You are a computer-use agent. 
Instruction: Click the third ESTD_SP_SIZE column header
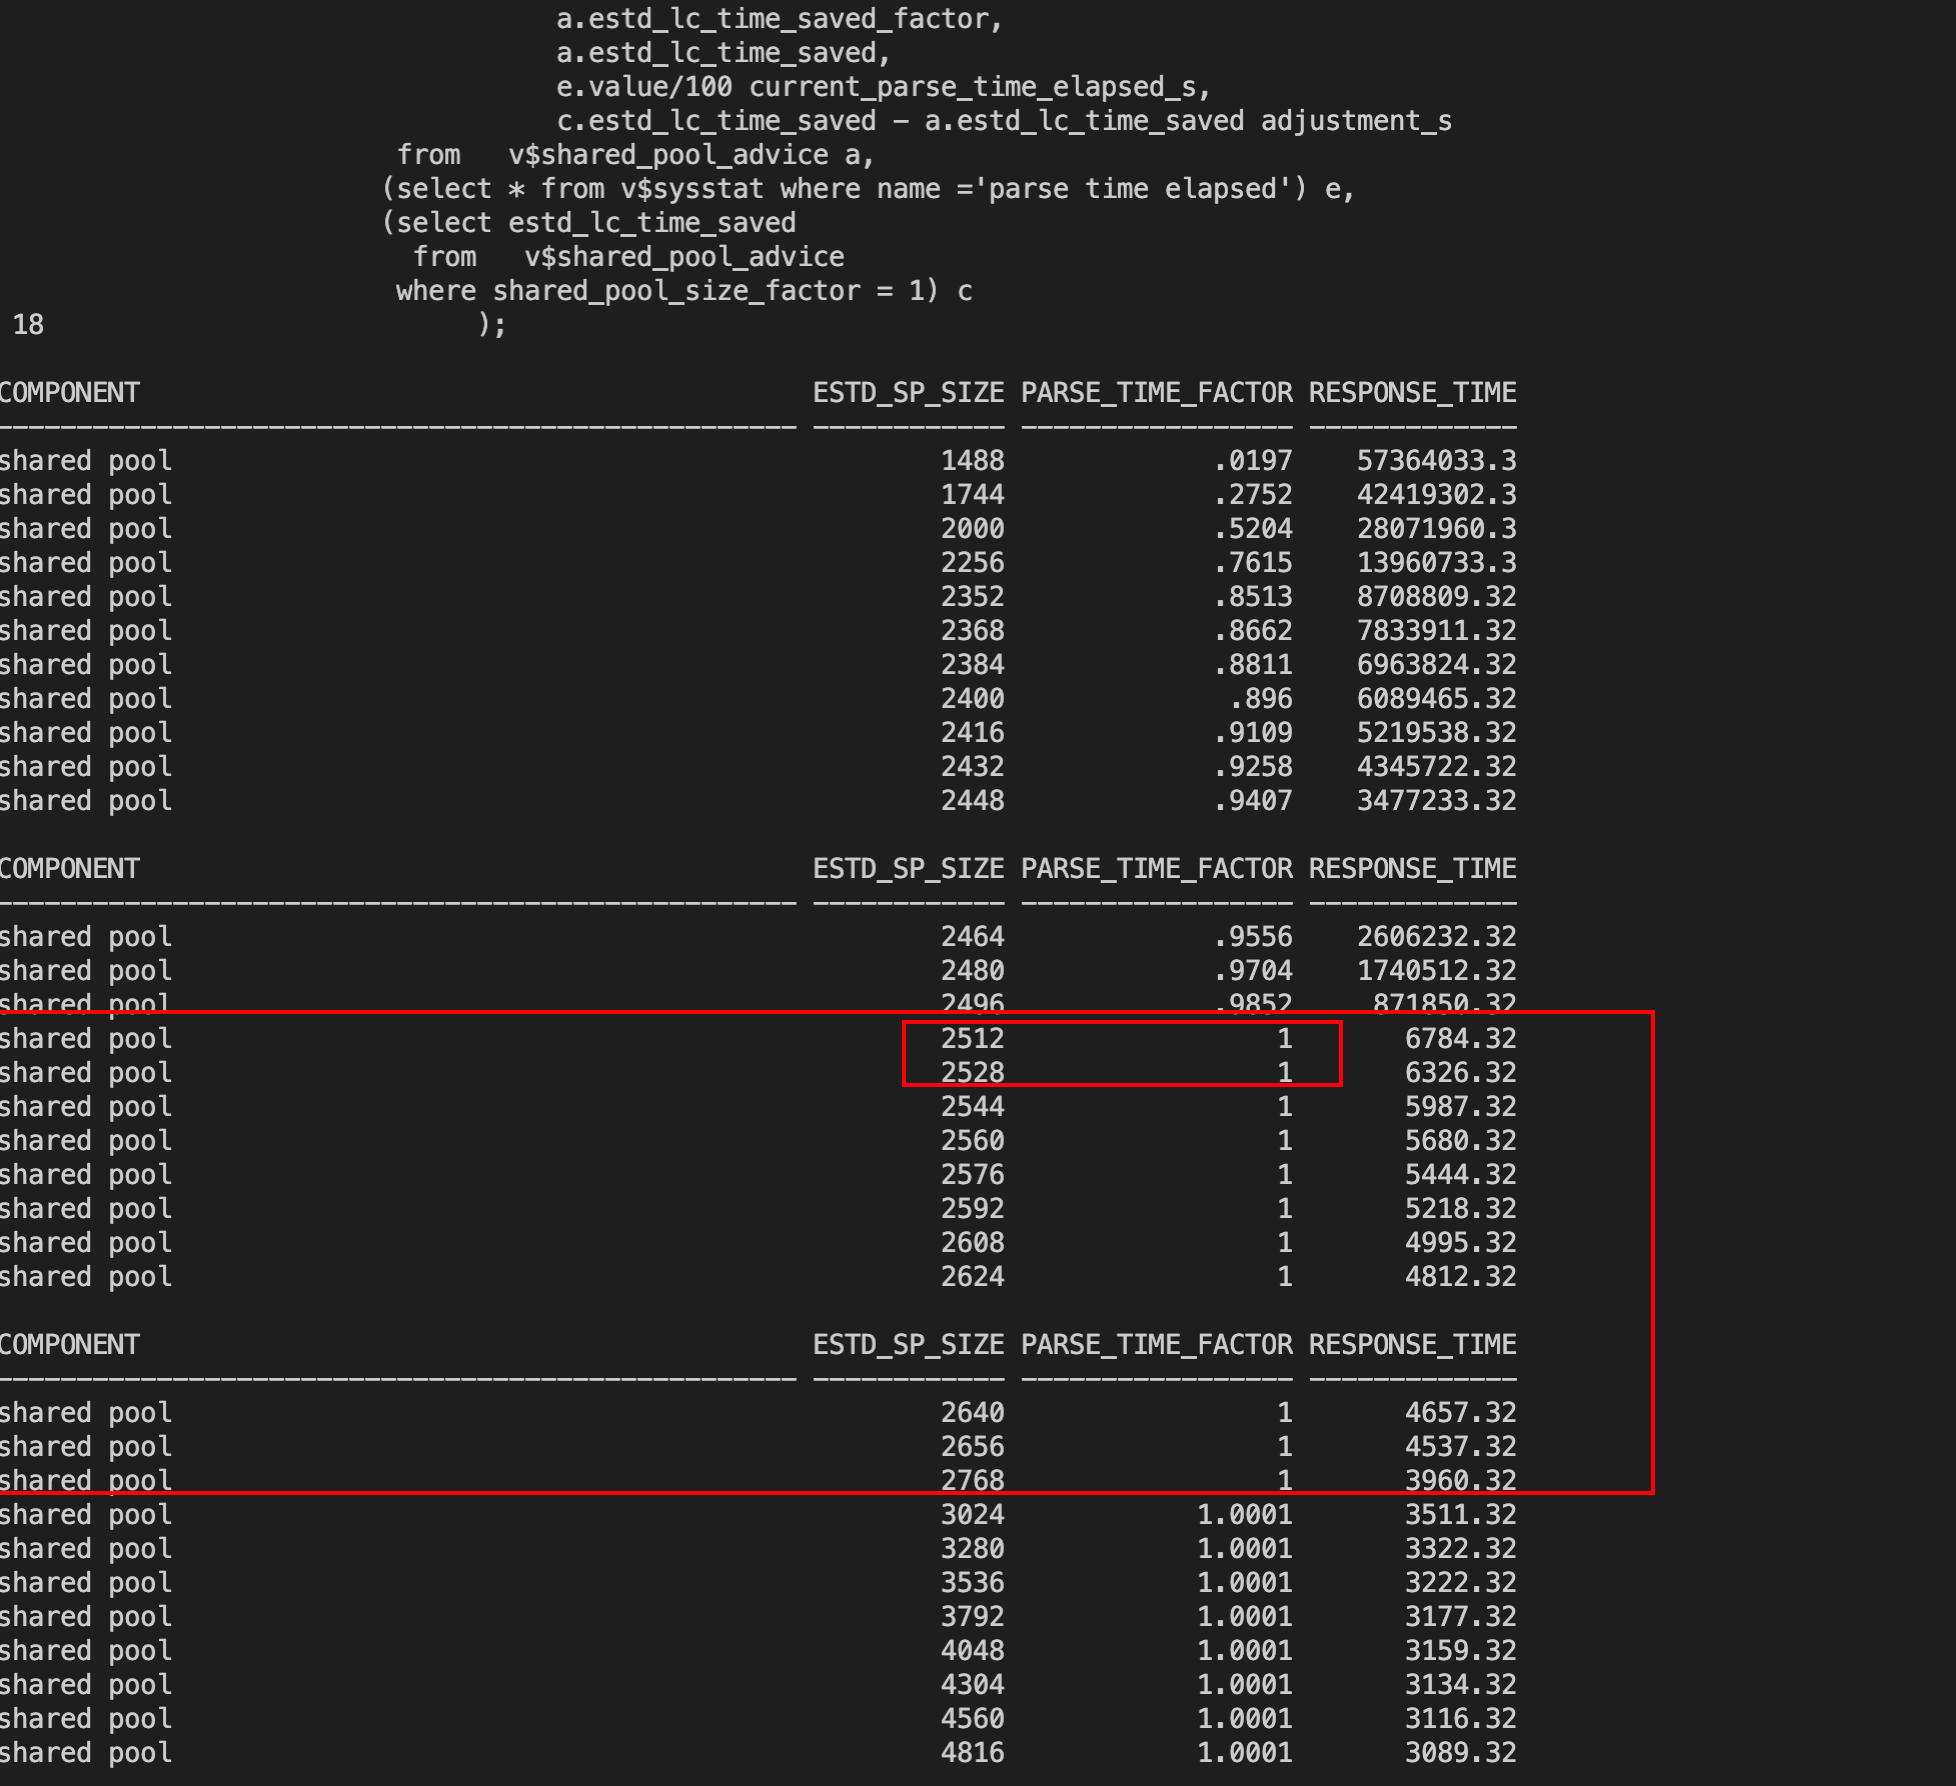point(909,1344)
